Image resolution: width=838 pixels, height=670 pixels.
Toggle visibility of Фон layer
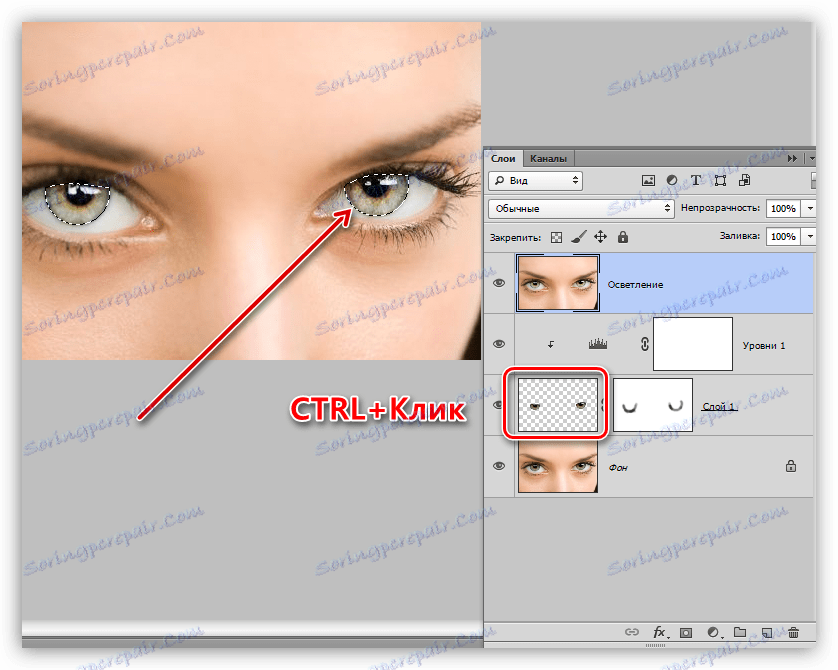point(499,466)
